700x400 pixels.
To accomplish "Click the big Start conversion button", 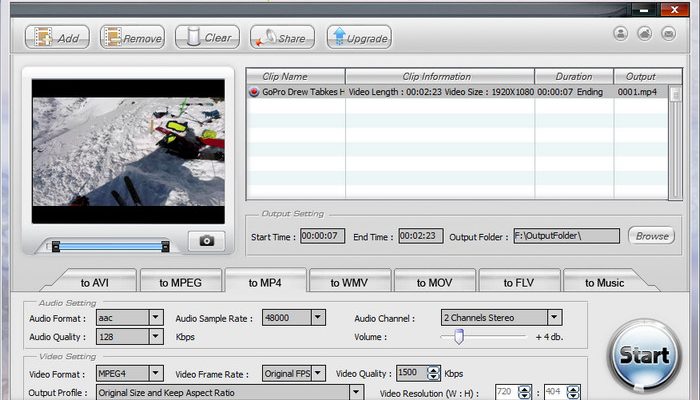I will pyautogui.click(x=644, y=355).
